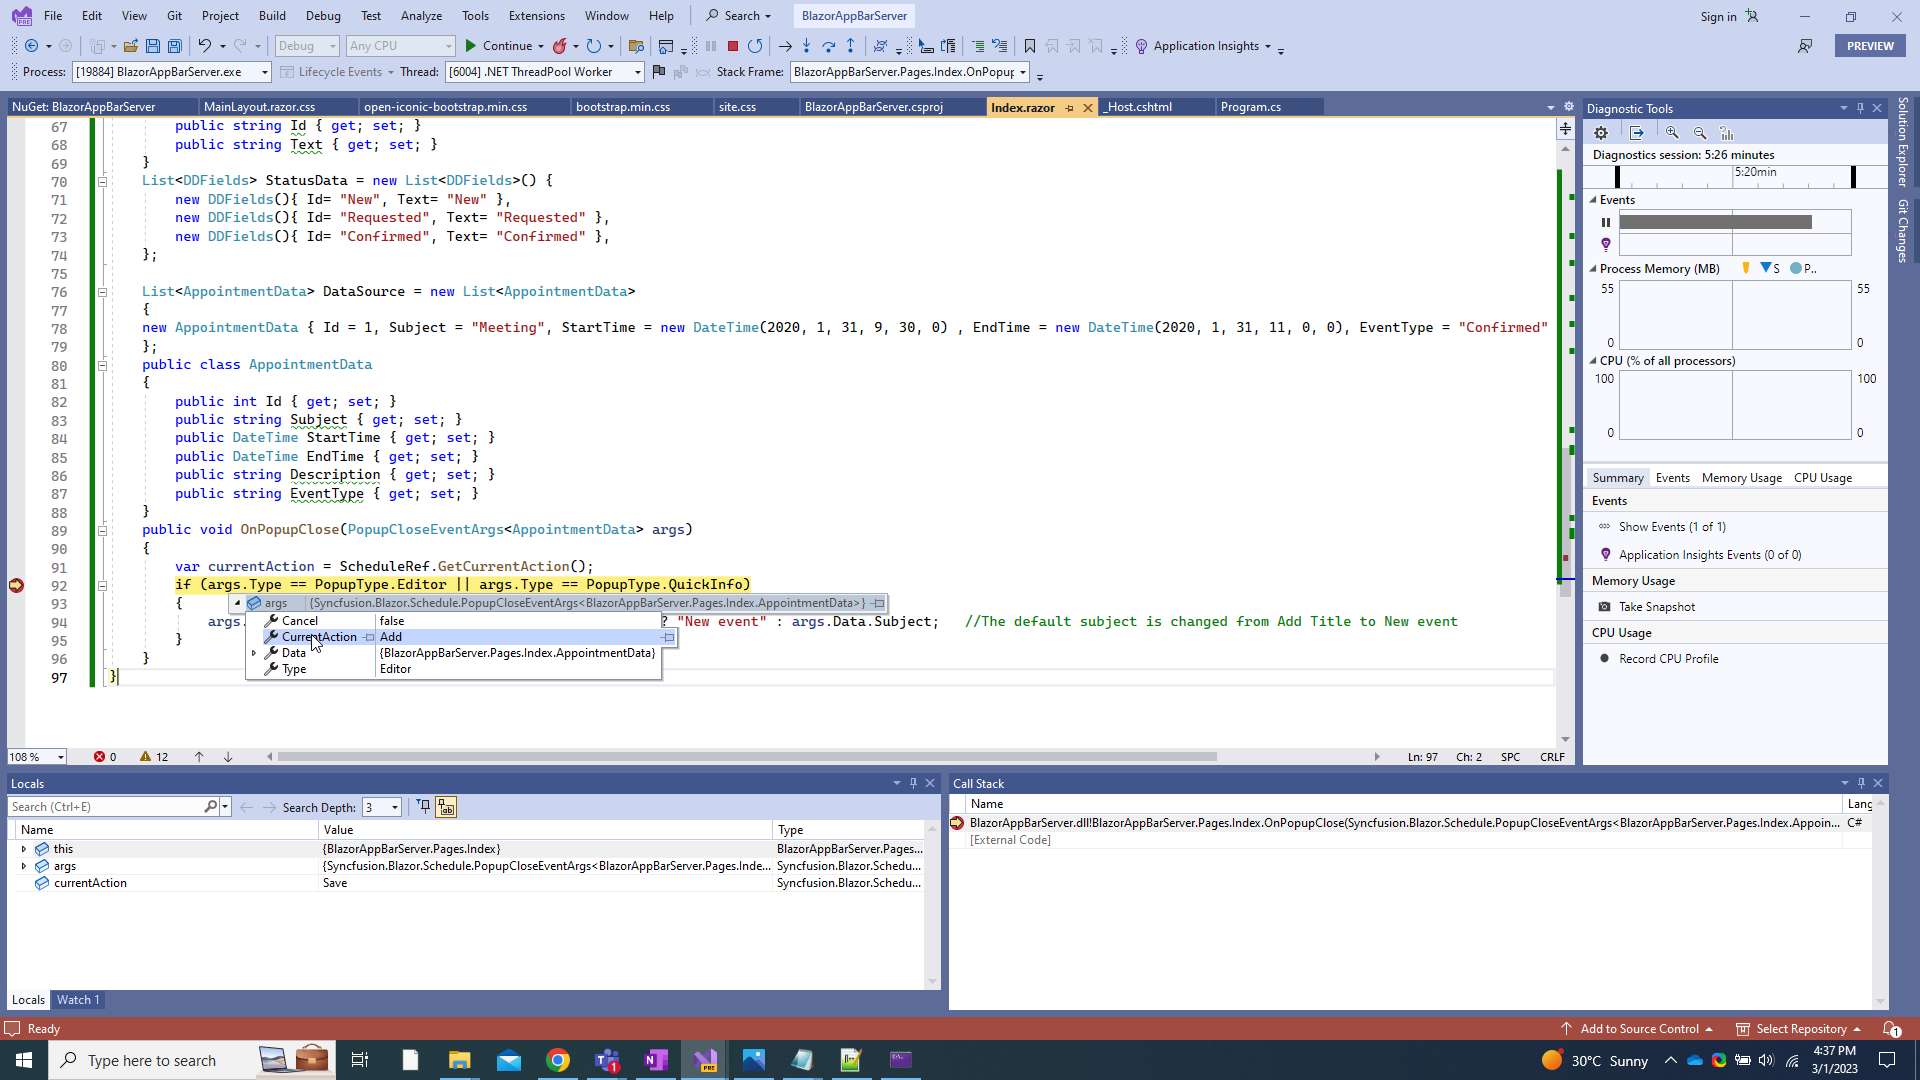Click the Diagnostic Tools output window icon

[1637, 133]
